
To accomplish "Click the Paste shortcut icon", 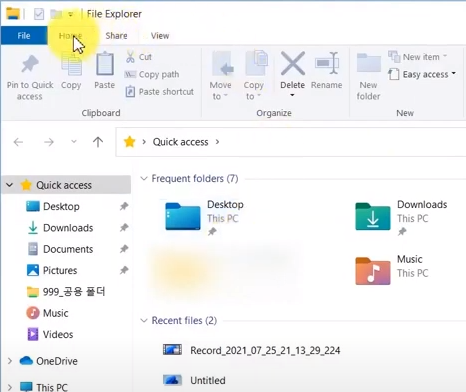I will [x=130, y=91].
